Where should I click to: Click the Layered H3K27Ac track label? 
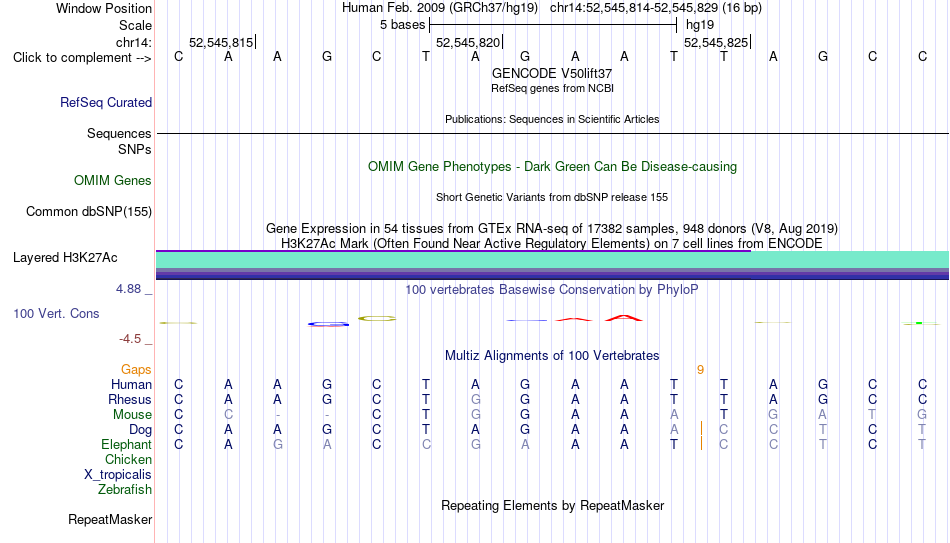point(65,258)
